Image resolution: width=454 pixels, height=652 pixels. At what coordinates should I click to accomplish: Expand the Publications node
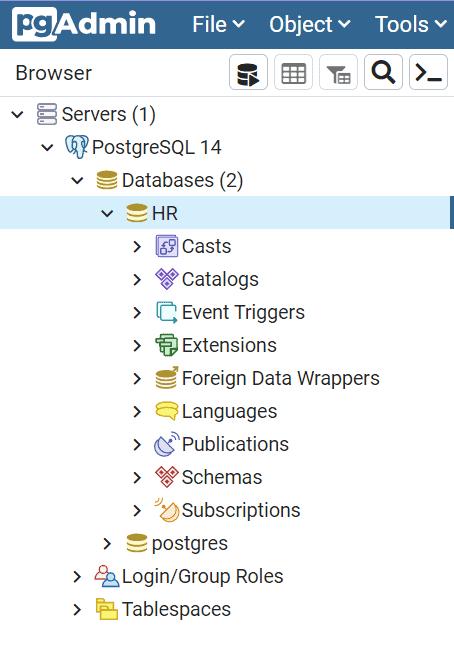tap(137, 444)
